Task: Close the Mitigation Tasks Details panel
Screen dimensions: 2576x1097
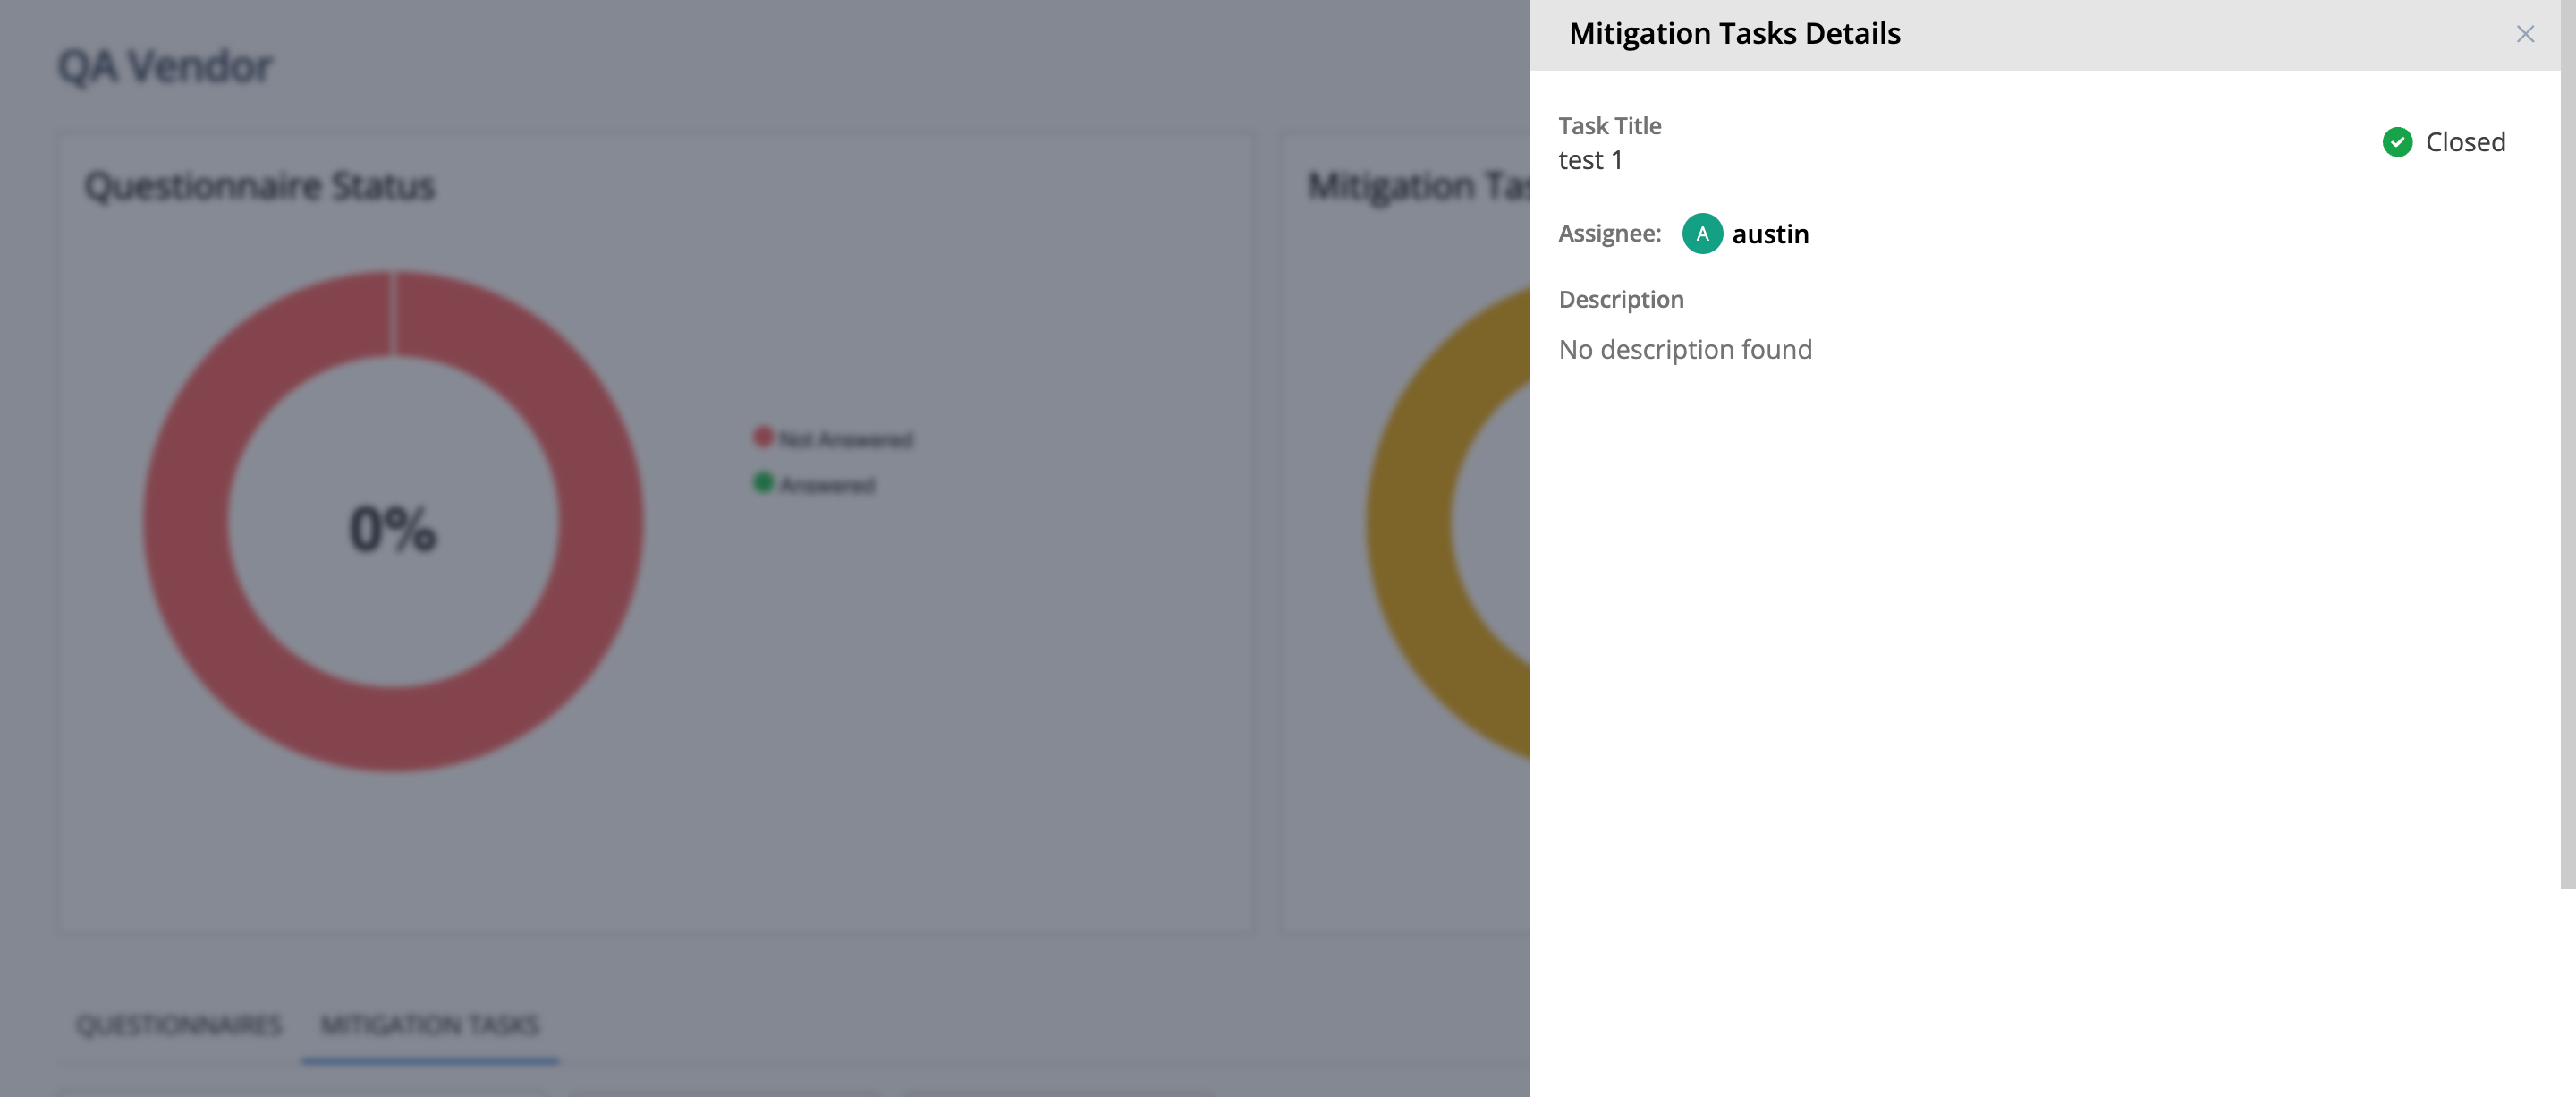Action: [x=2525, y=34]
